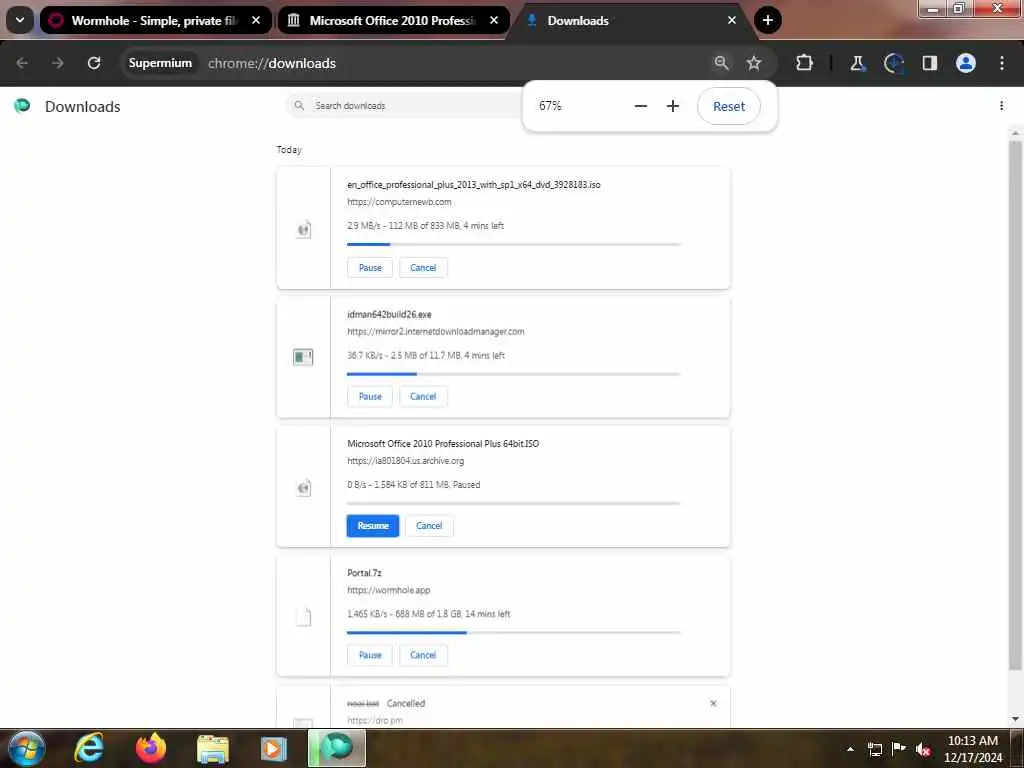Click the Supermium logo beside Downloads
Viewport: 1024px width, 768px height.
22,105
